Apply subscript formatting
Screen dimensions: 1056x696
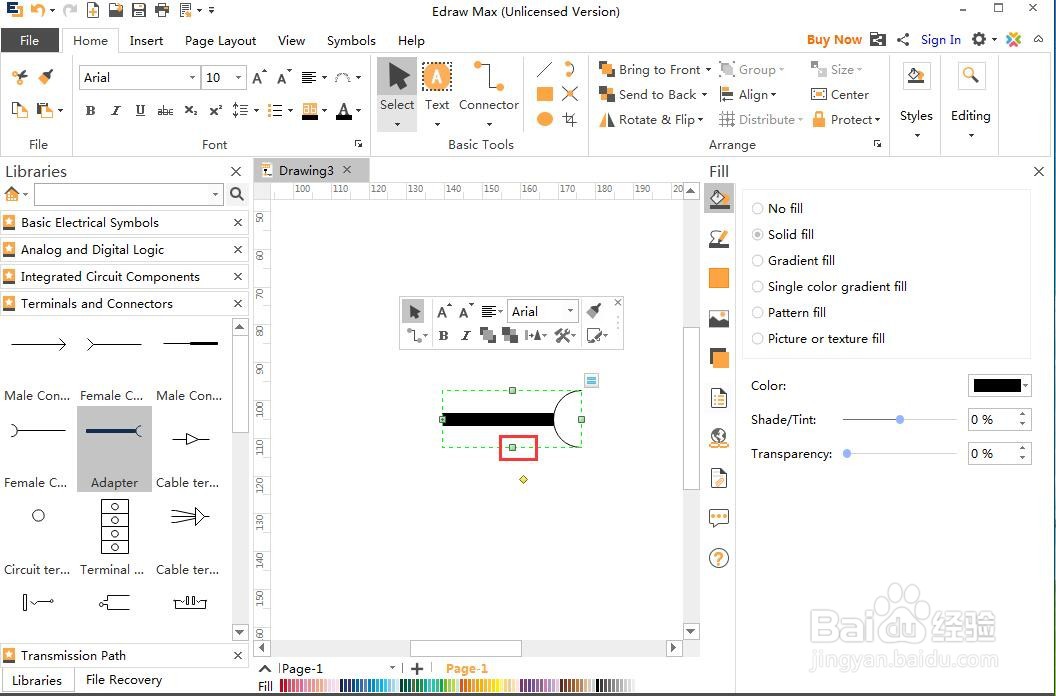click(191, 110)
